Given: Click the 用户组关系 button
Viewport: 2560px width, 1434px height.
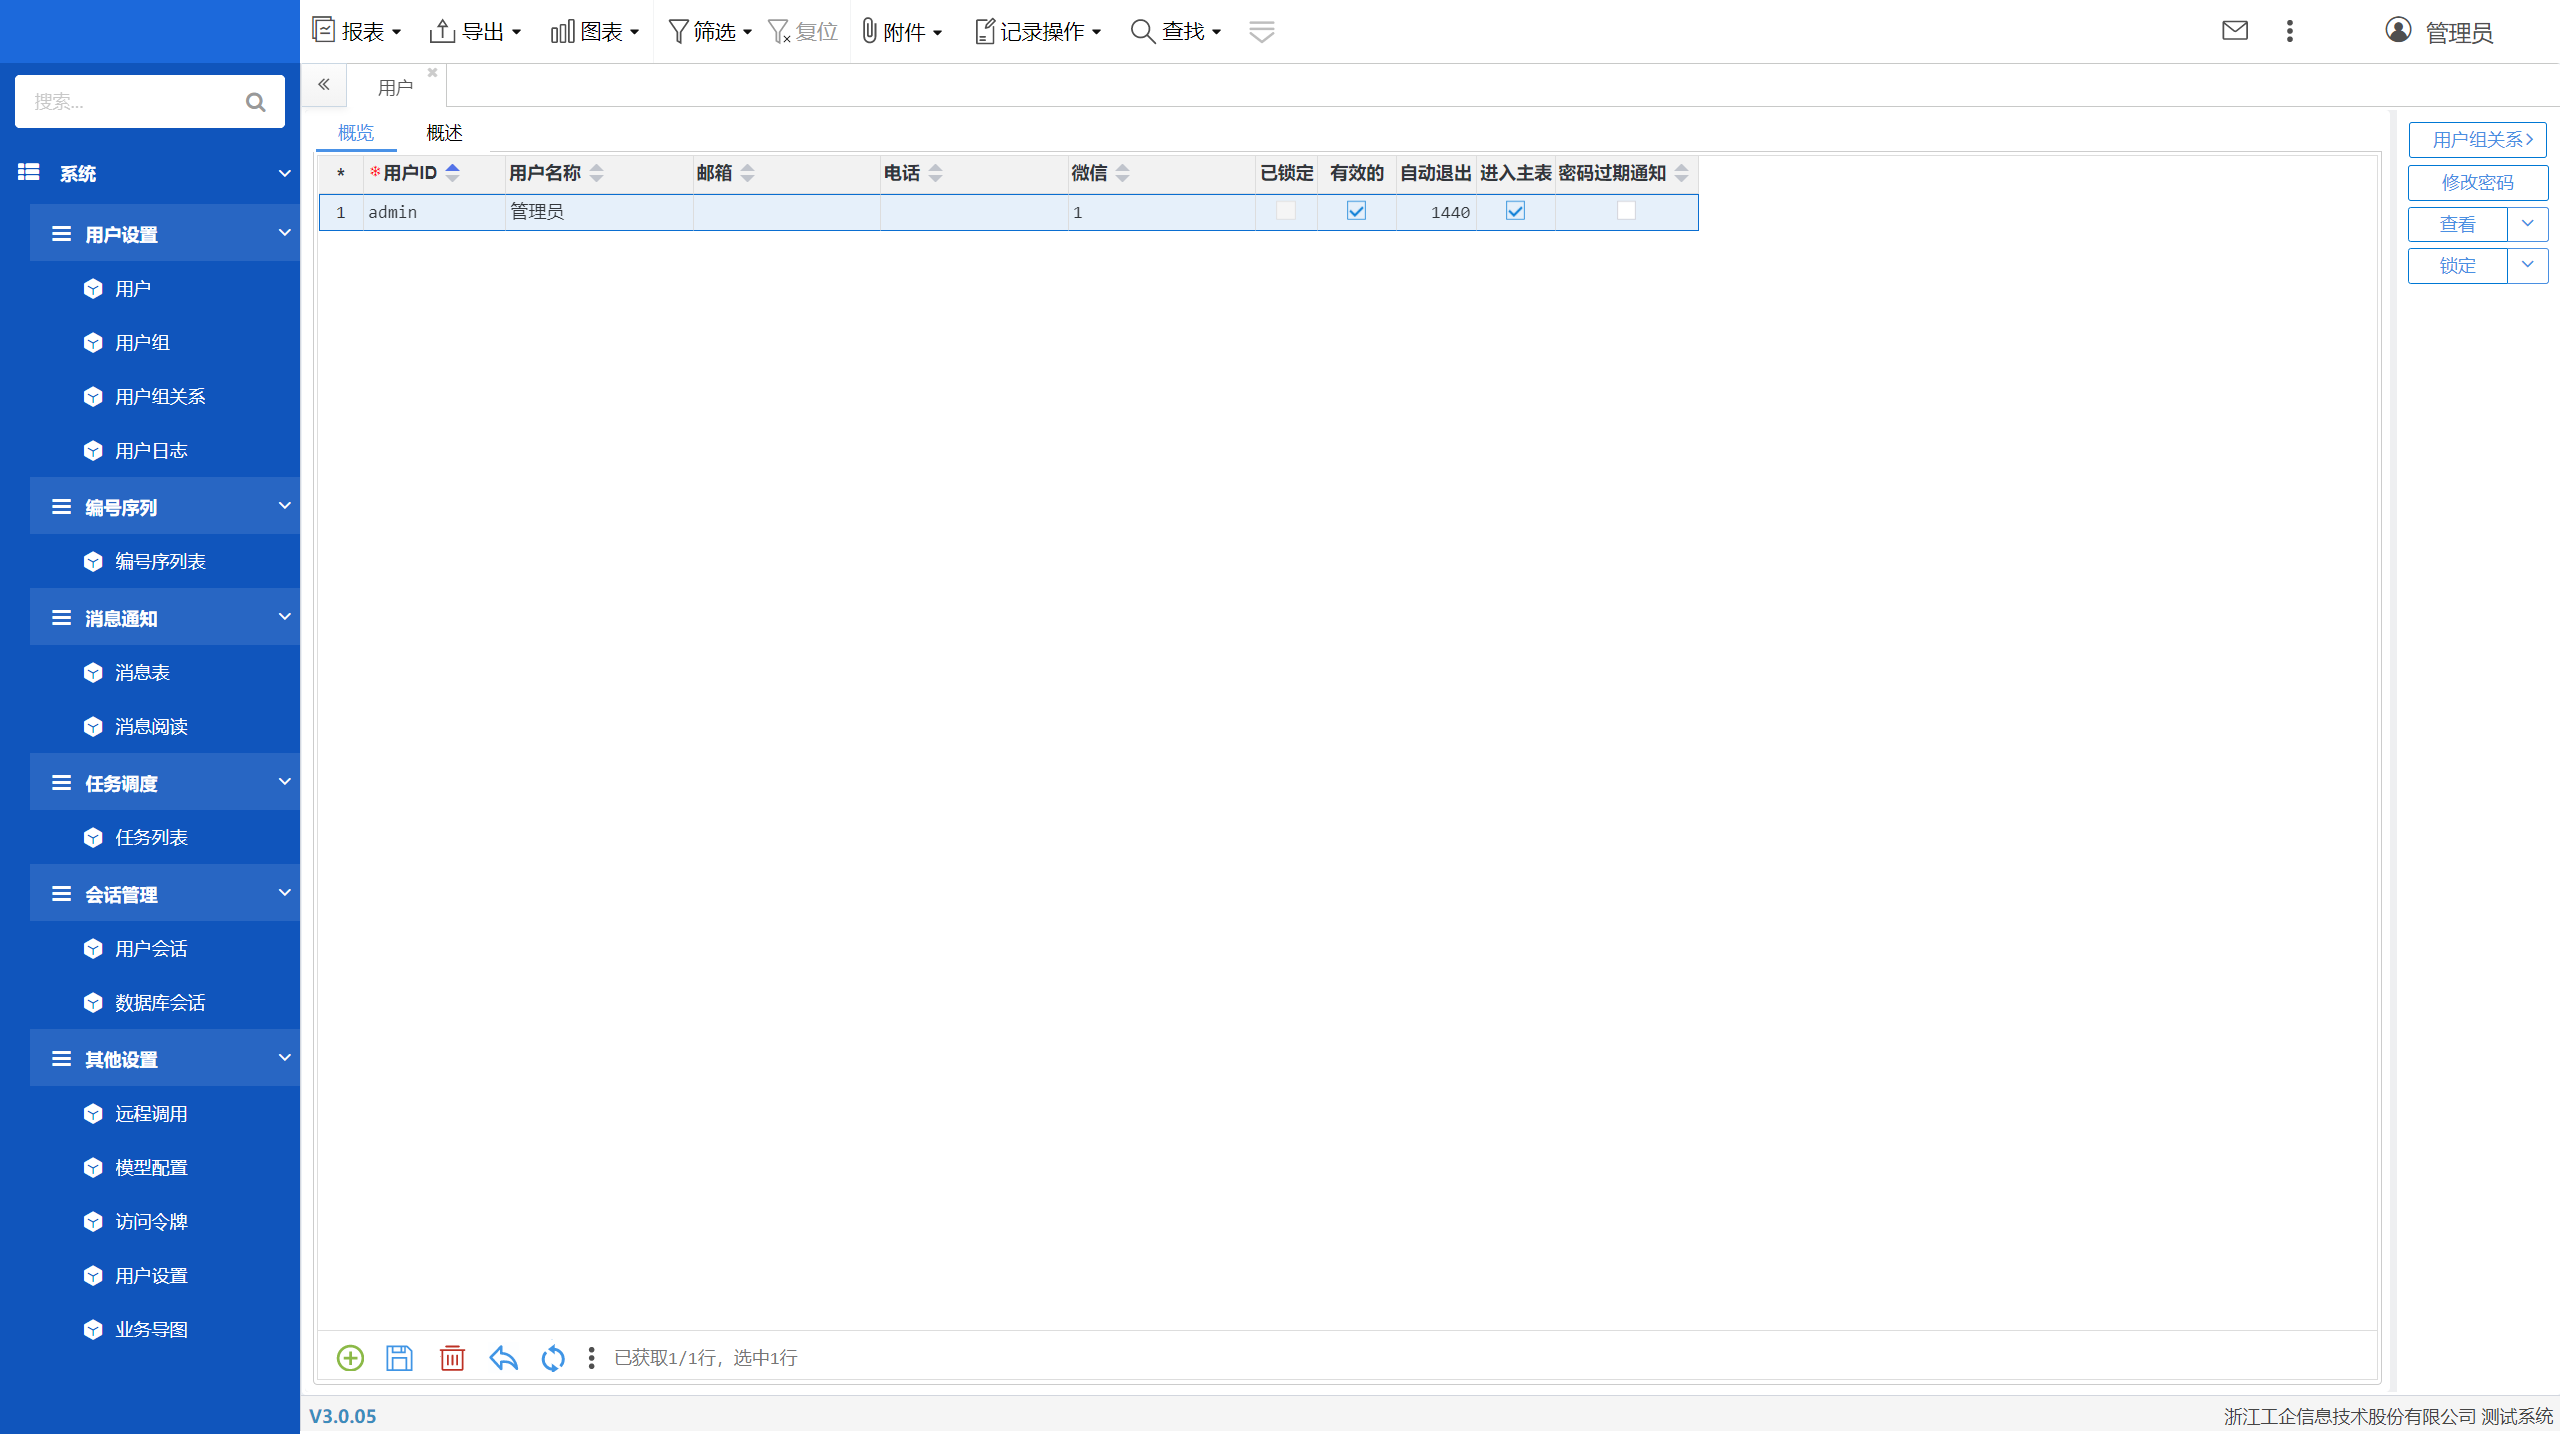Looking at the screenshot, I should (x=2477, y=140).
